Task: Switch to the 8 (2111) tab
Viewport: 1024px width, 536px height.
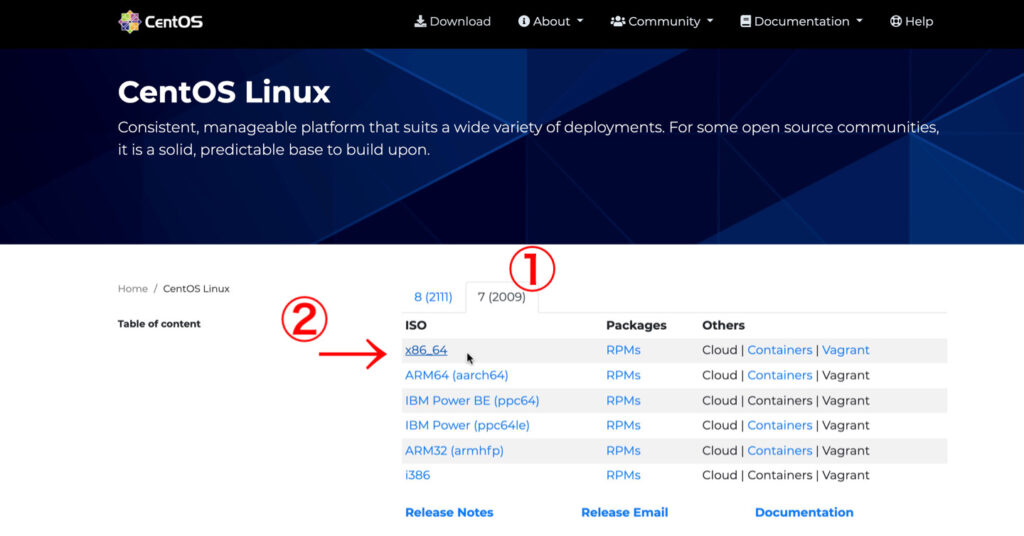Action: tap(433, 297)
